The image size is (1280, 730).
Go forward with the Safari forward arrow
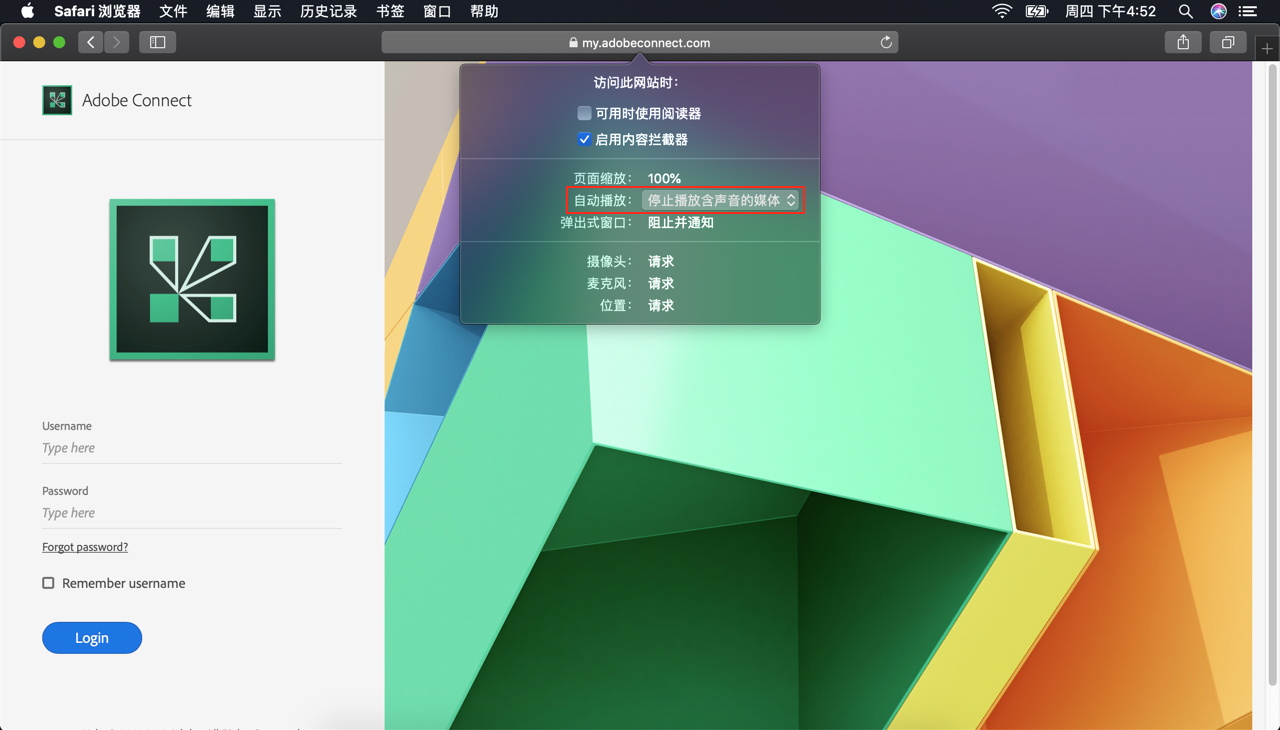tap(117, 42)
